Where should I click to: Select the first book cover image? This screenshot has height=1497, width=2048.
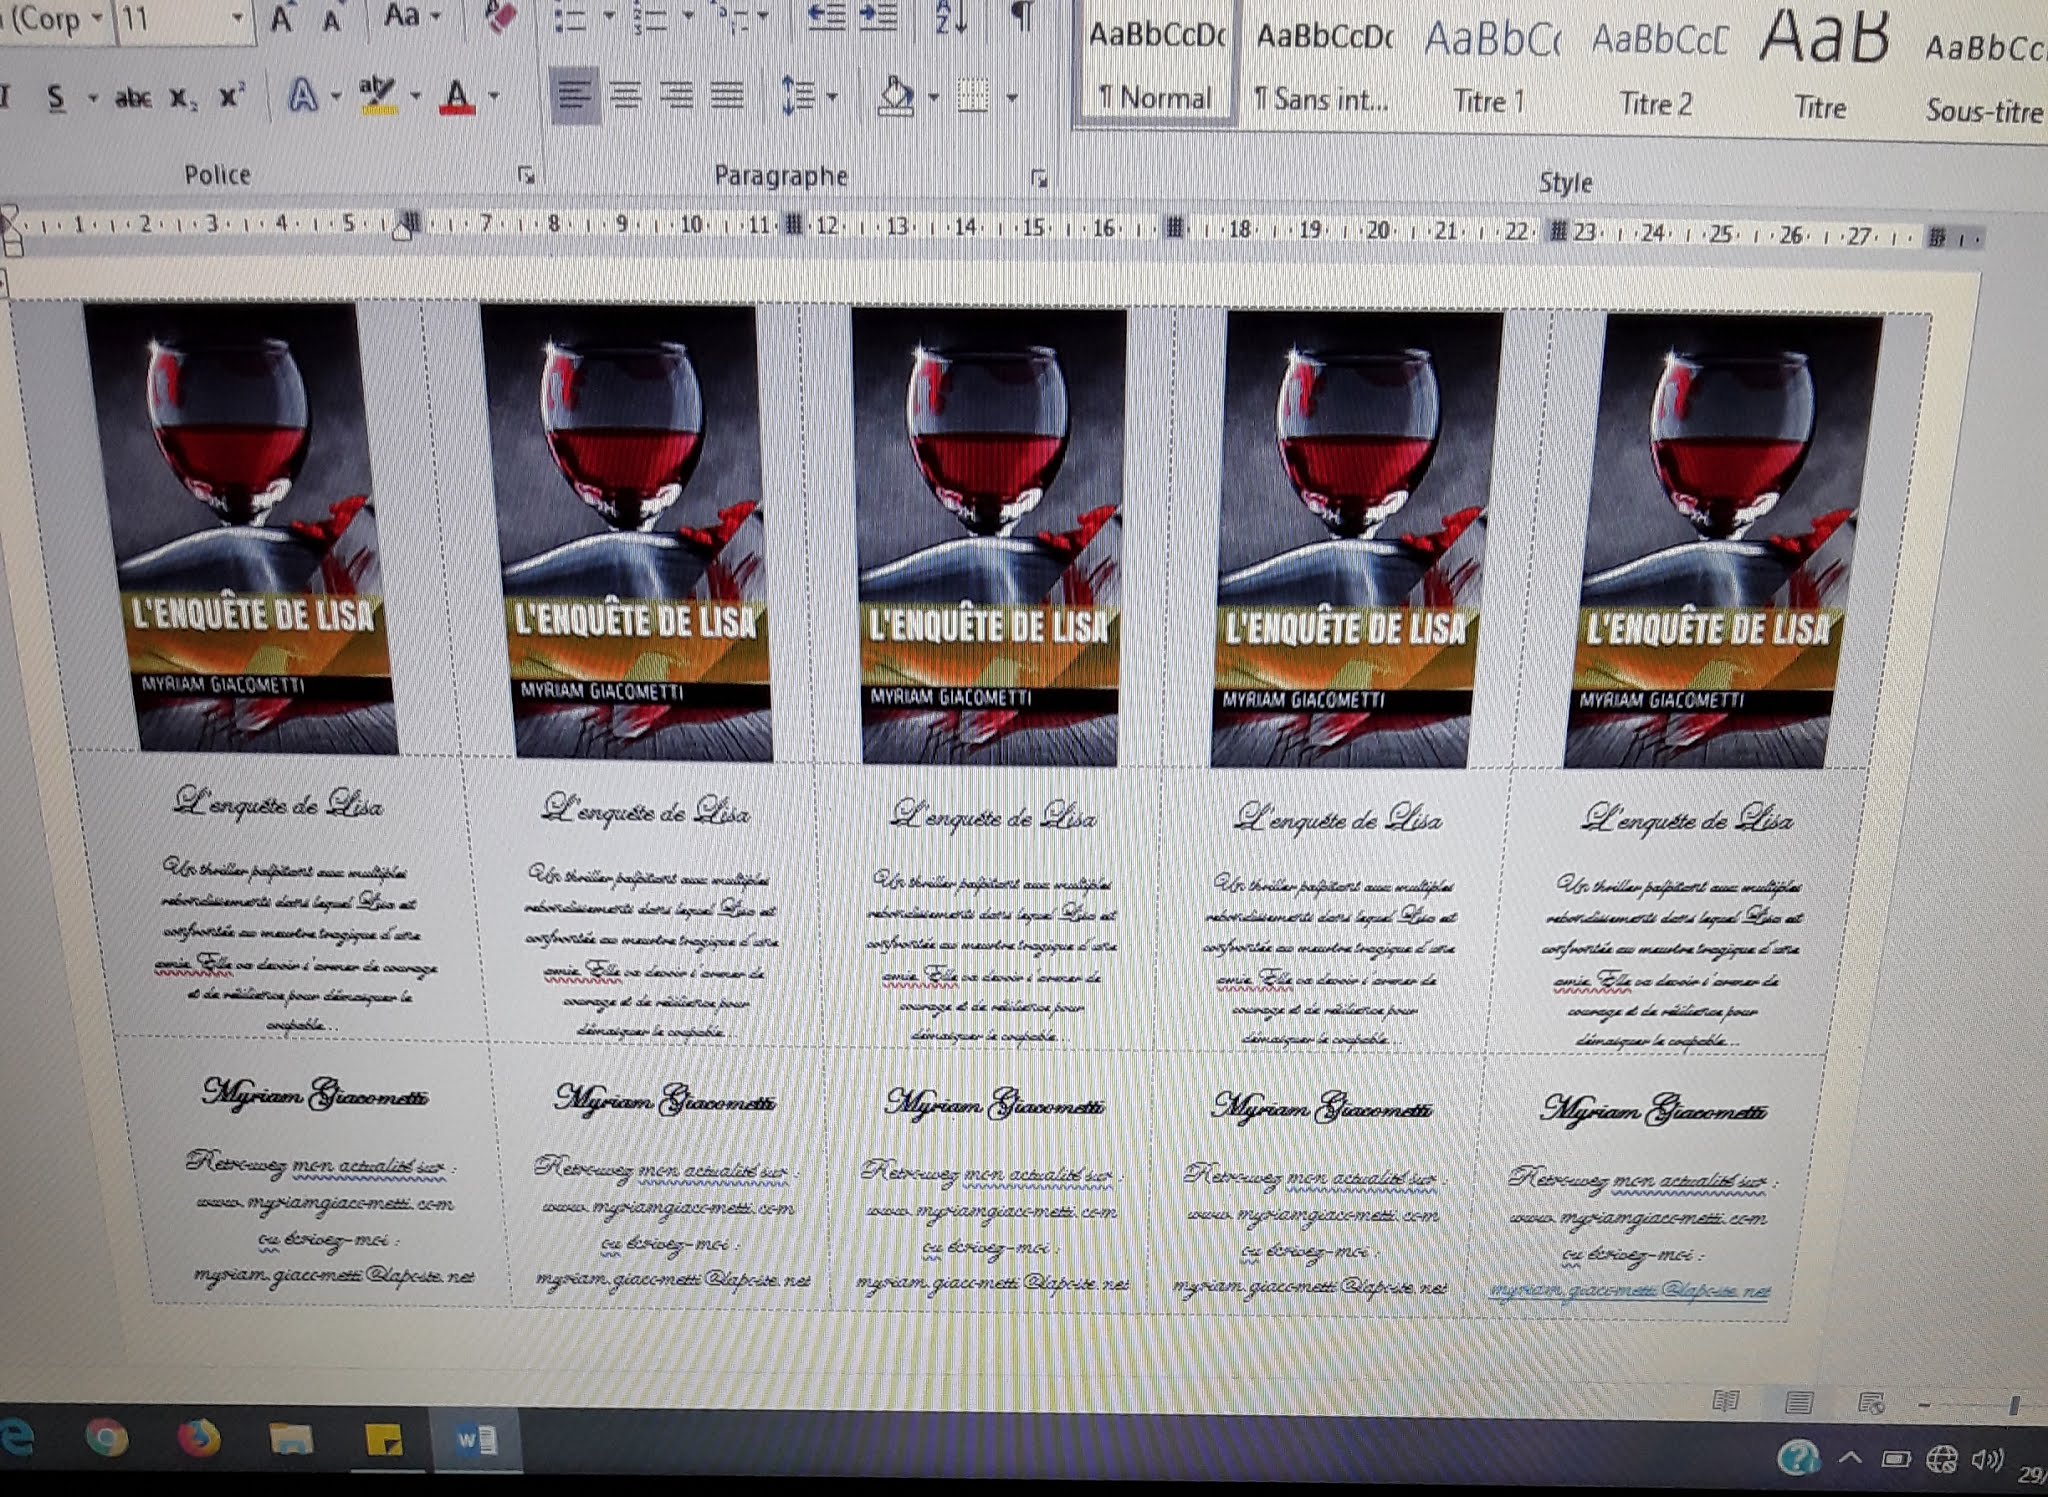pyautogui.click(x=241, y=528)
